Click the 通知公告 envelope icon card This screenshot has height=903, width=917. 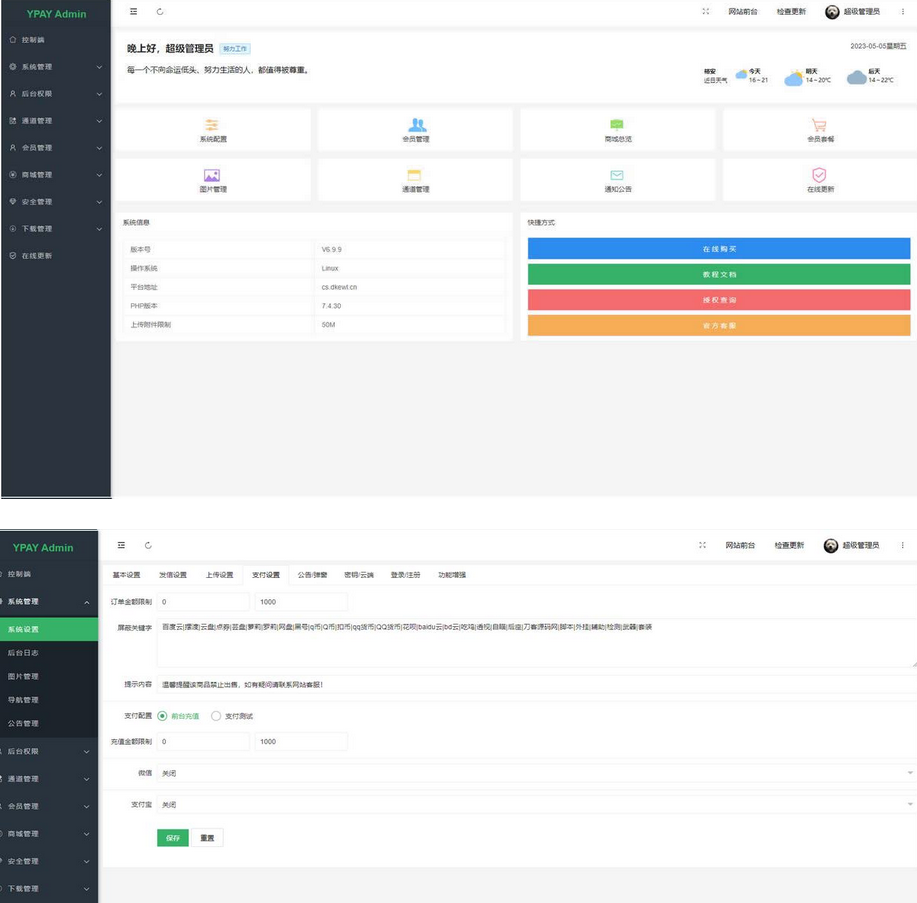coord(617,175)
